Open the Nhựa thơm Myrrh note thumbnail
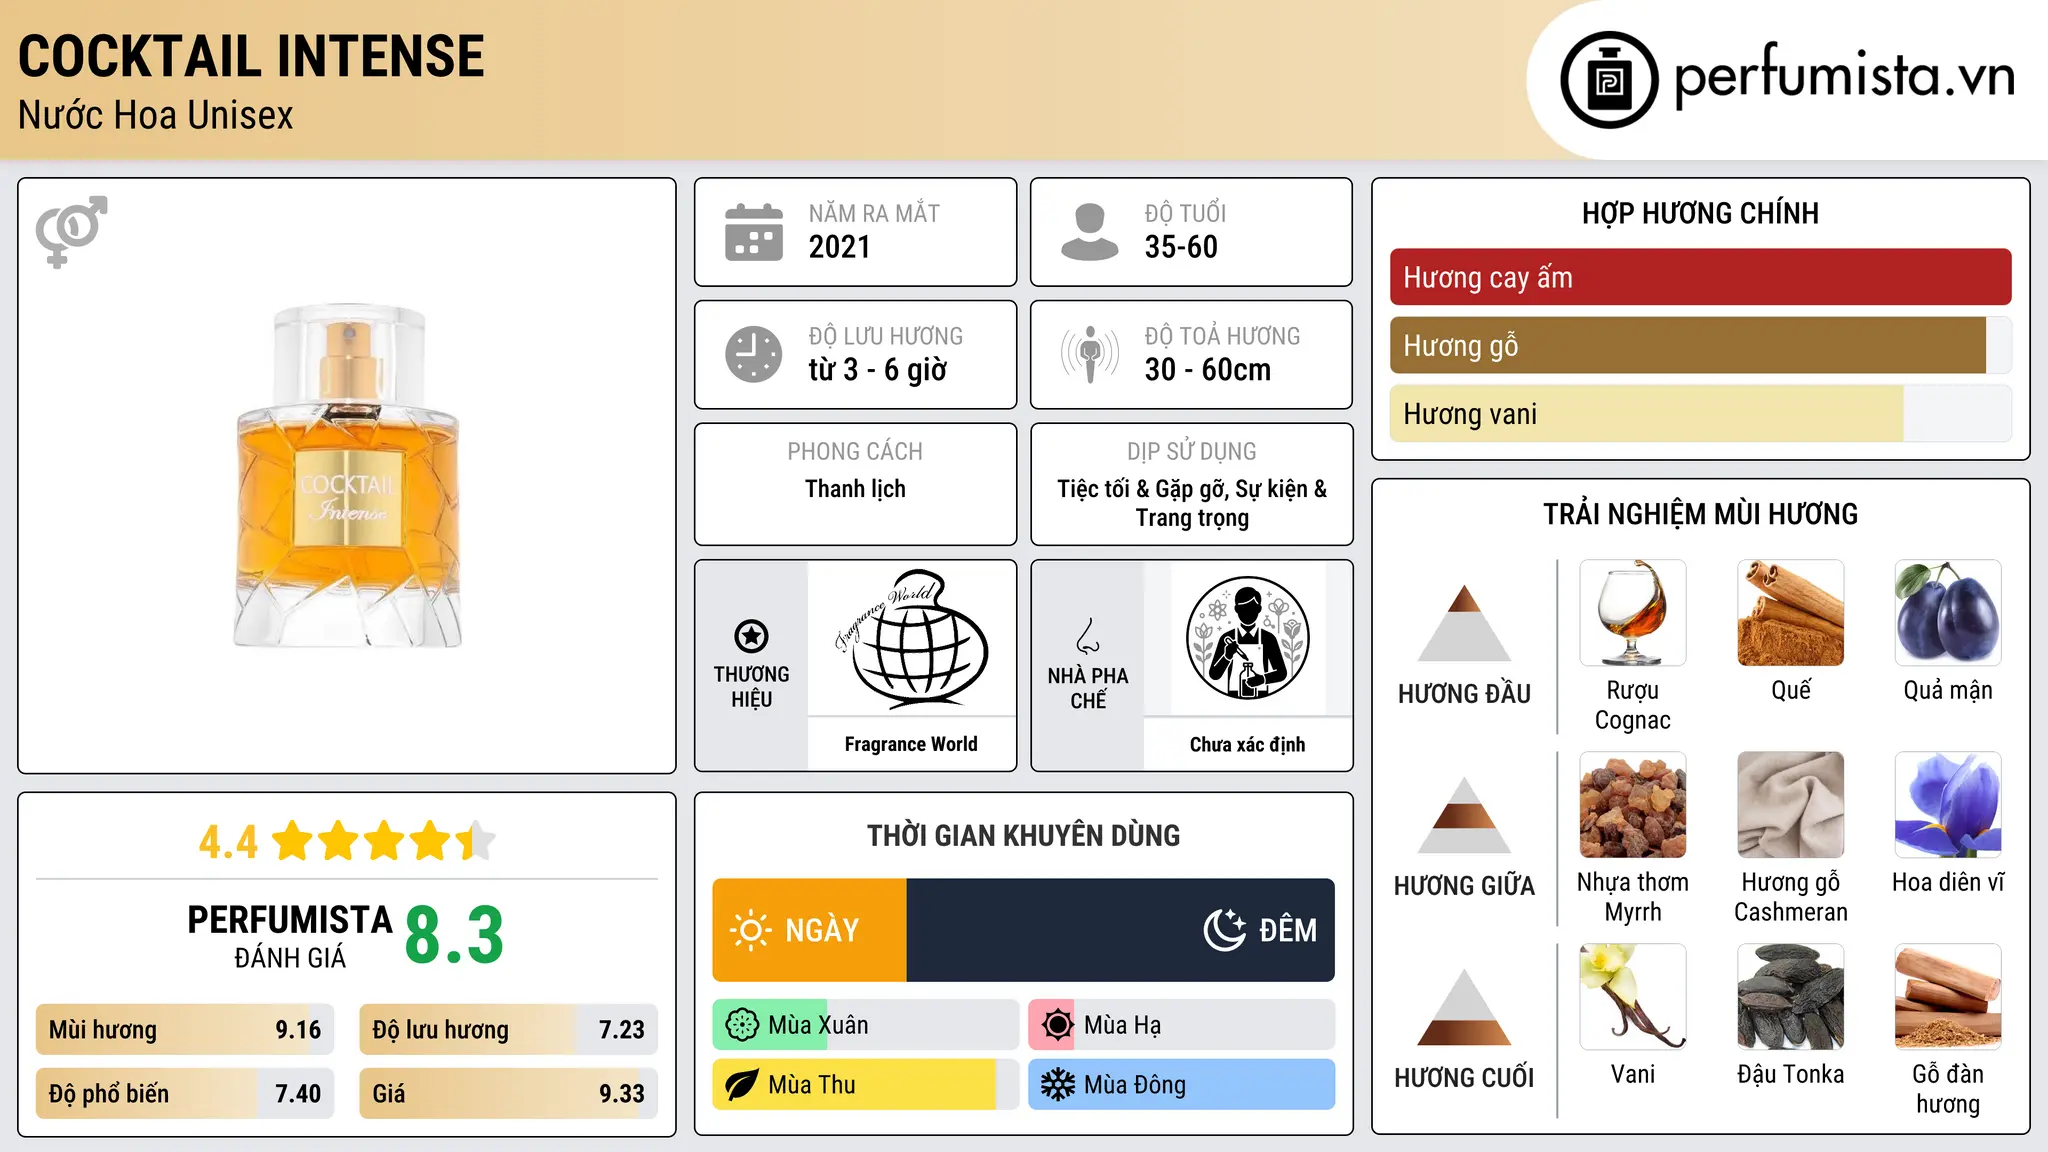Image resolution: width=2048 pixels, height=1152 pixels. [1633, 805]
